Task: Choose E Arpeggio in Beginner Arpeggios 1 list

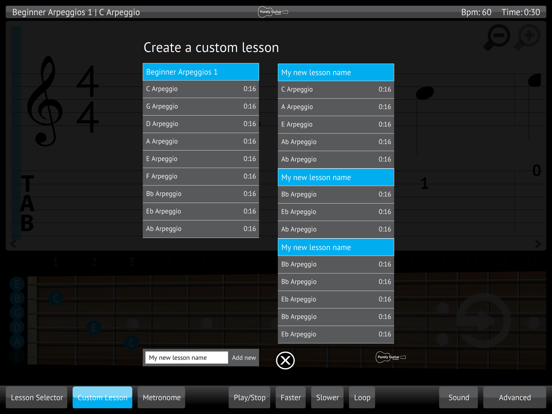Action: coord(201,159)
